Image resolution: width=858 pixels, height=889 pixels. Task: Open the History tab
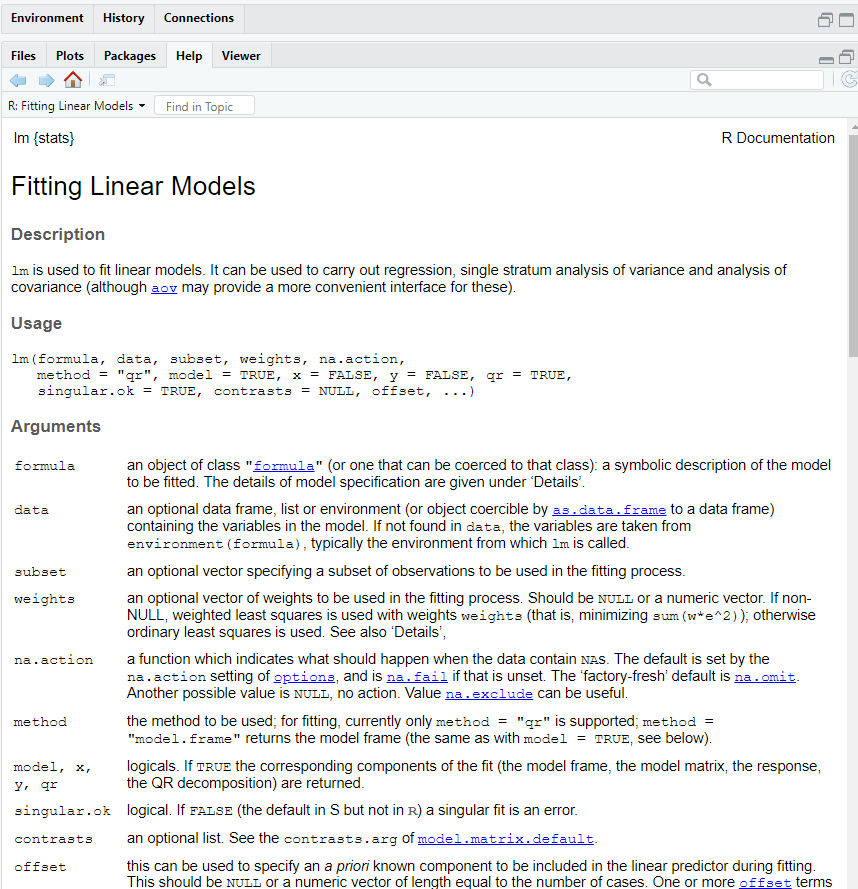tap(123, 18)
